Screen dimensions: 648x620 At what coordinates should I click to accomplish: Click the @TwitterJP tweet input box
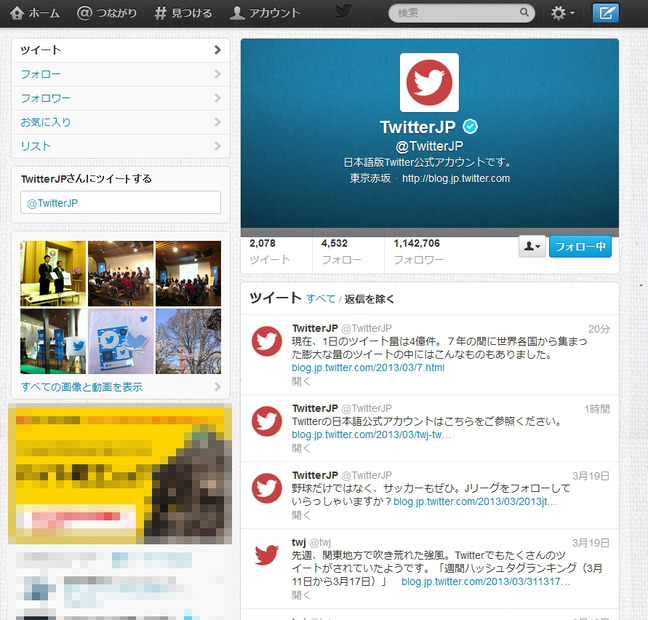coord(120,203)
